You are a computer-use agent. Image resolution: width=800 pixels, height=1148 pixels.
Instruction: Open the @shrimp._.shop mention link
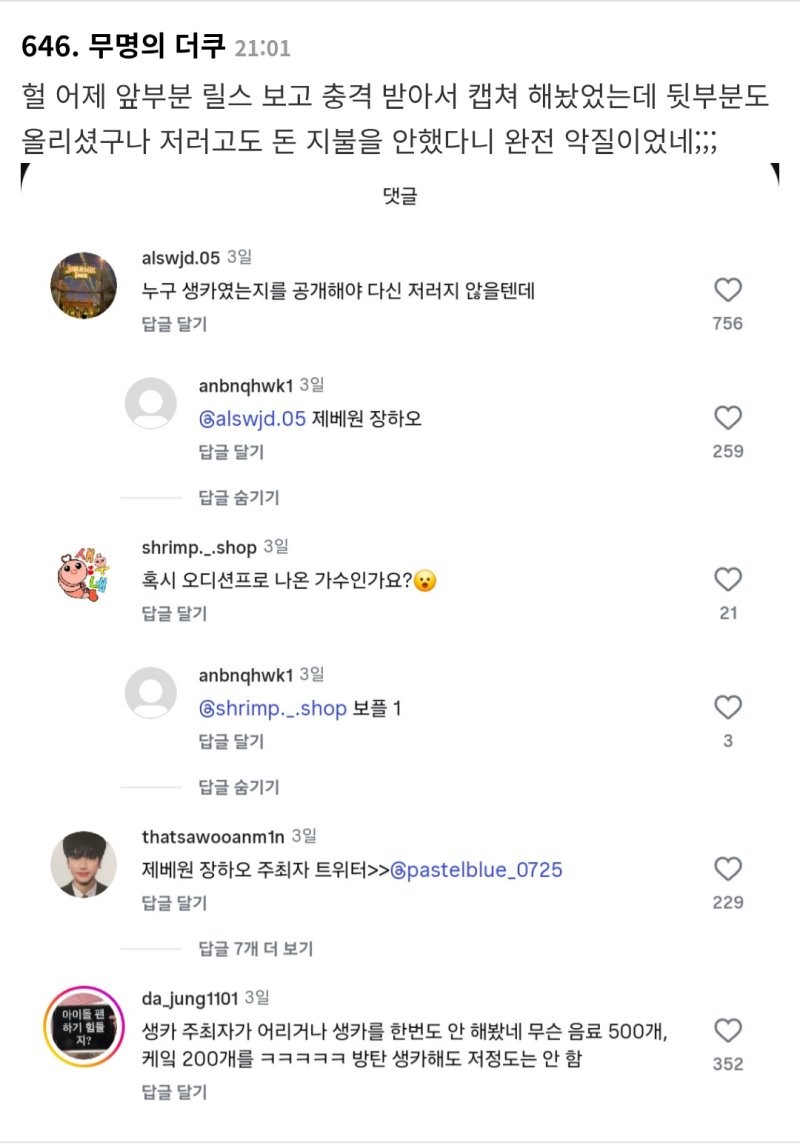tap(273, 709)
